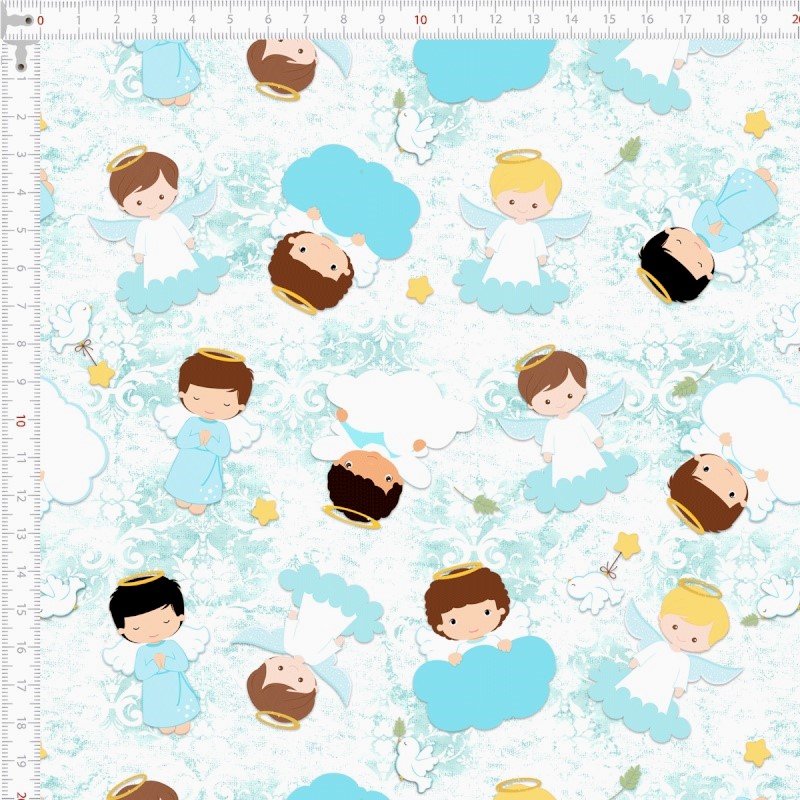Select number 13 on the horizontal ruler
This screenshot has width=800, height=800.
(x=533, y=19)
